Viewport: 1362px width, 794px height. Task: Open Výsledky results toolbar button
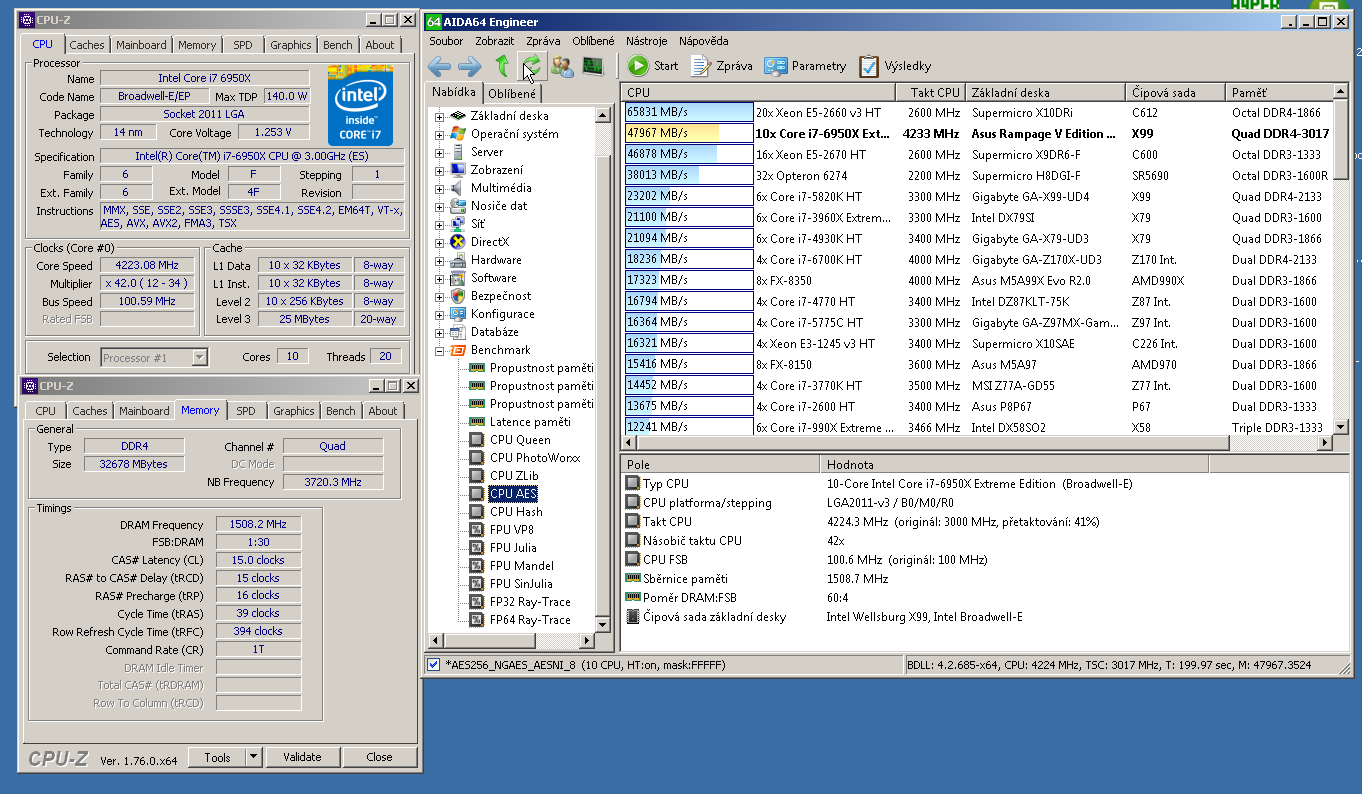click(x=895, y=66)
